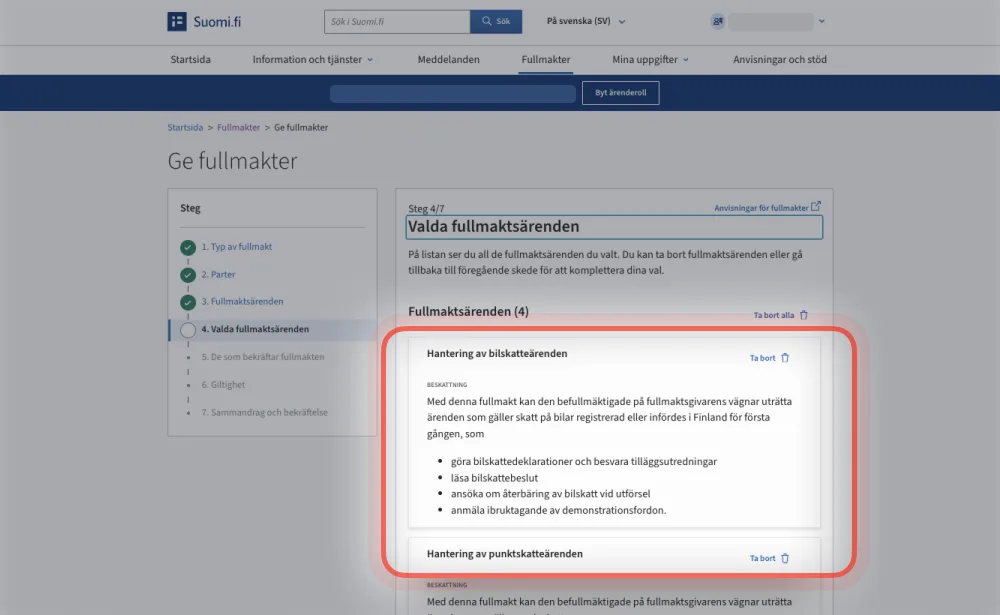Select step 4. Valda fullmaktsärenden
The height and width of the screenshot is (615, 1000).
click(255, 329)
